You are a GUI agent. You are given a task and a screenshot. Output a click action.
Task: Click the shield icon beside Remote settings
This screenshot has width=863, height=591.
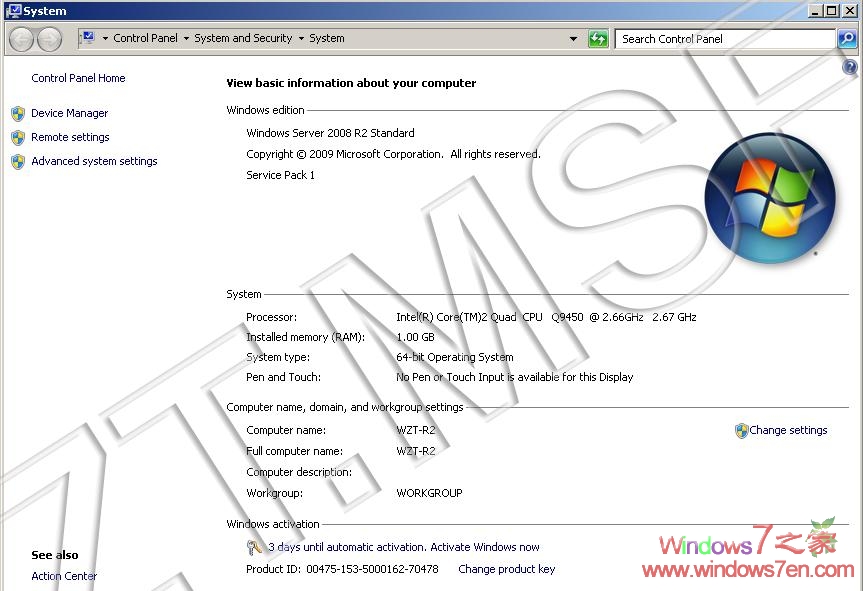pyautogui.click(x=17, y=137)
